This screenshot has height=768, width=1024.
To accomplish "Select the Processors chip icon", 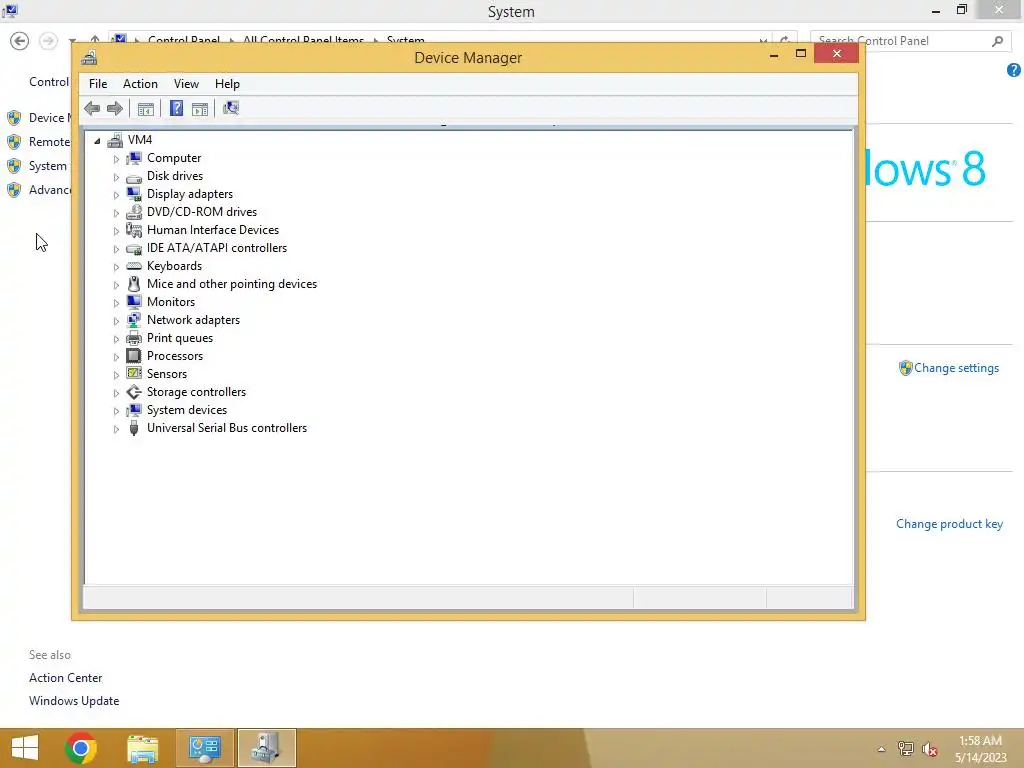I will pos(134,356).
